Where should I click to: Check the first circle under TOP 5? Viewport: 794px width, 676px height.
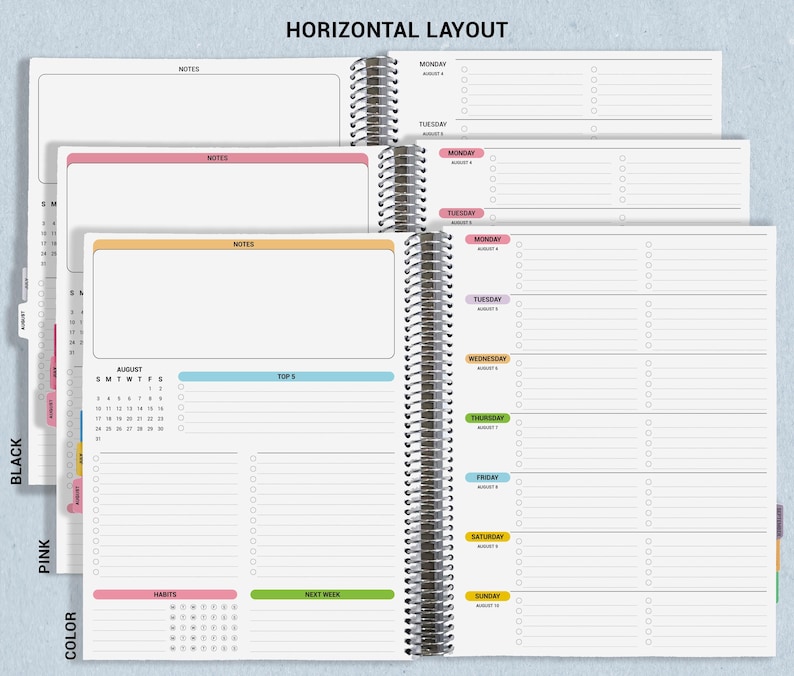click(x=181, y=387)
